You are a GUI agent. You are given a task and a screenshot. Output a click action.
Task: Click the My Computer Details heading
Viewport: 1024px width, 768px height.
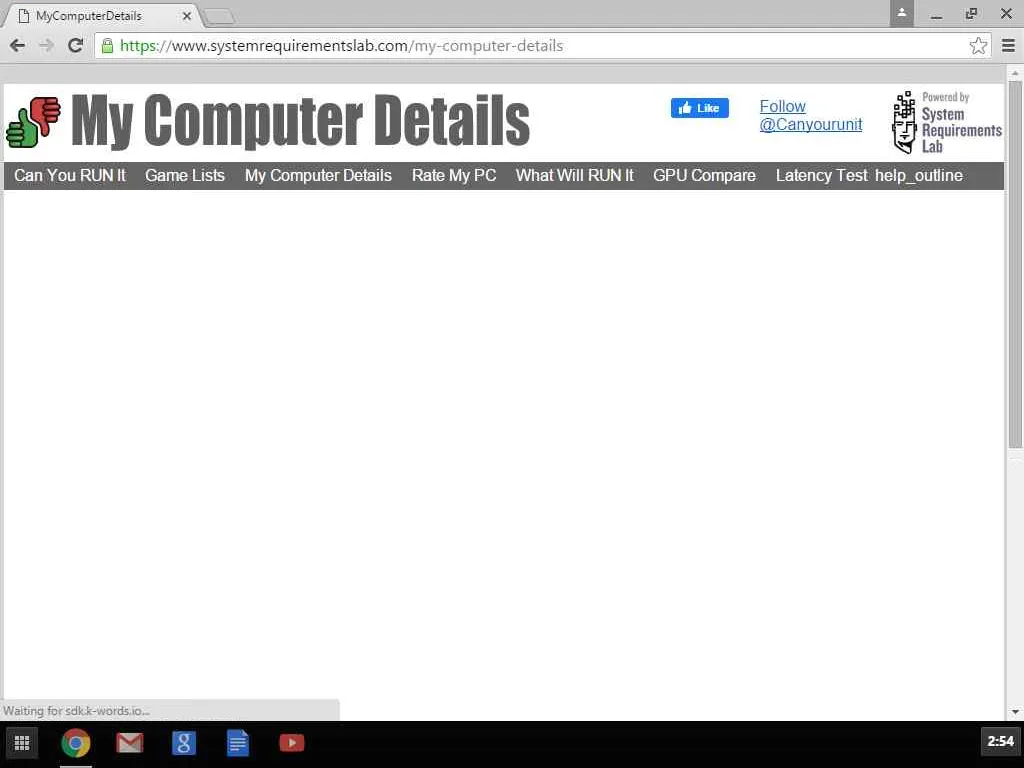(x=300, y=121)
